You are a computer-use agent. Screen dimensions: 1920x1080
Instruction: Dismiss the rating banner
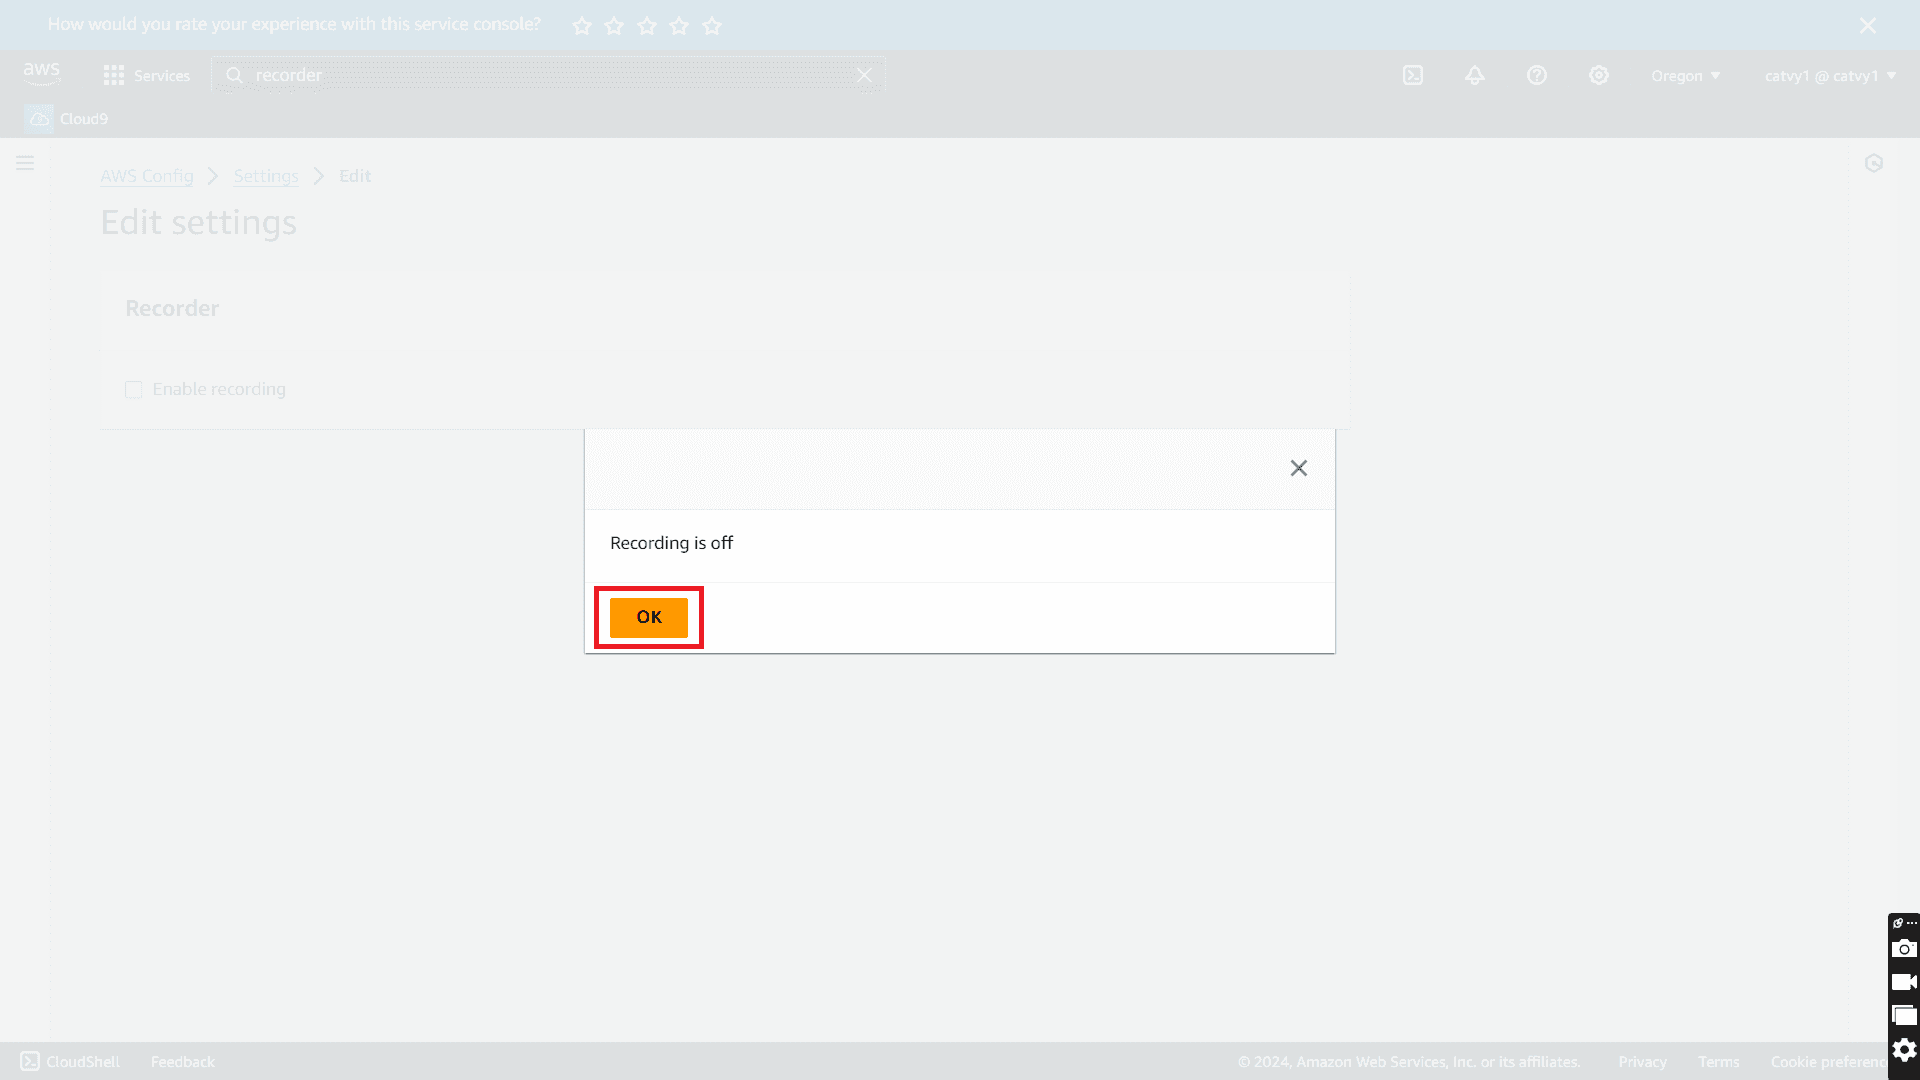coord(1867,25)
